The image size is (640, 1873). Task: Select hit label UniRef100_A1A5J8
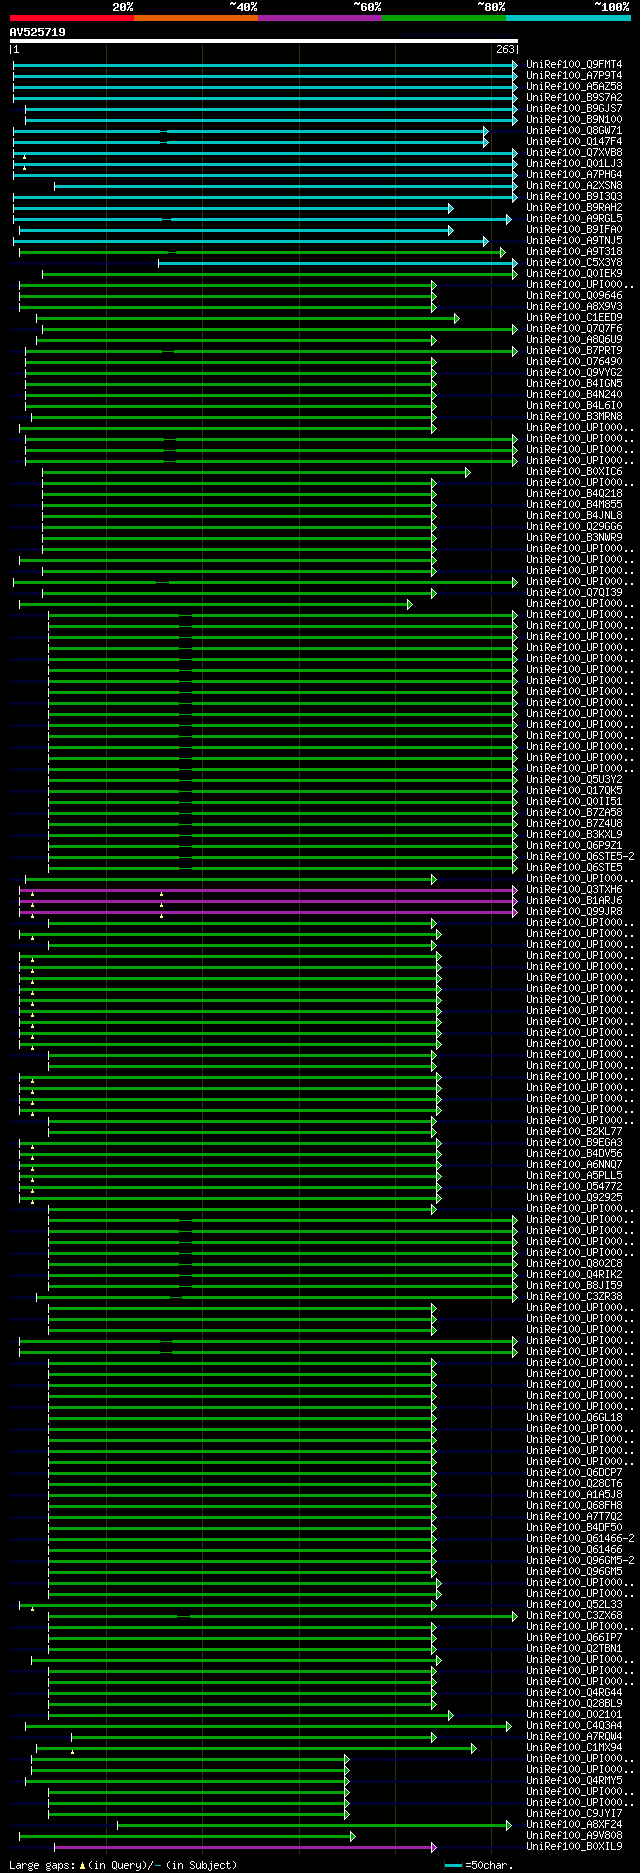tap(574, 1495)
